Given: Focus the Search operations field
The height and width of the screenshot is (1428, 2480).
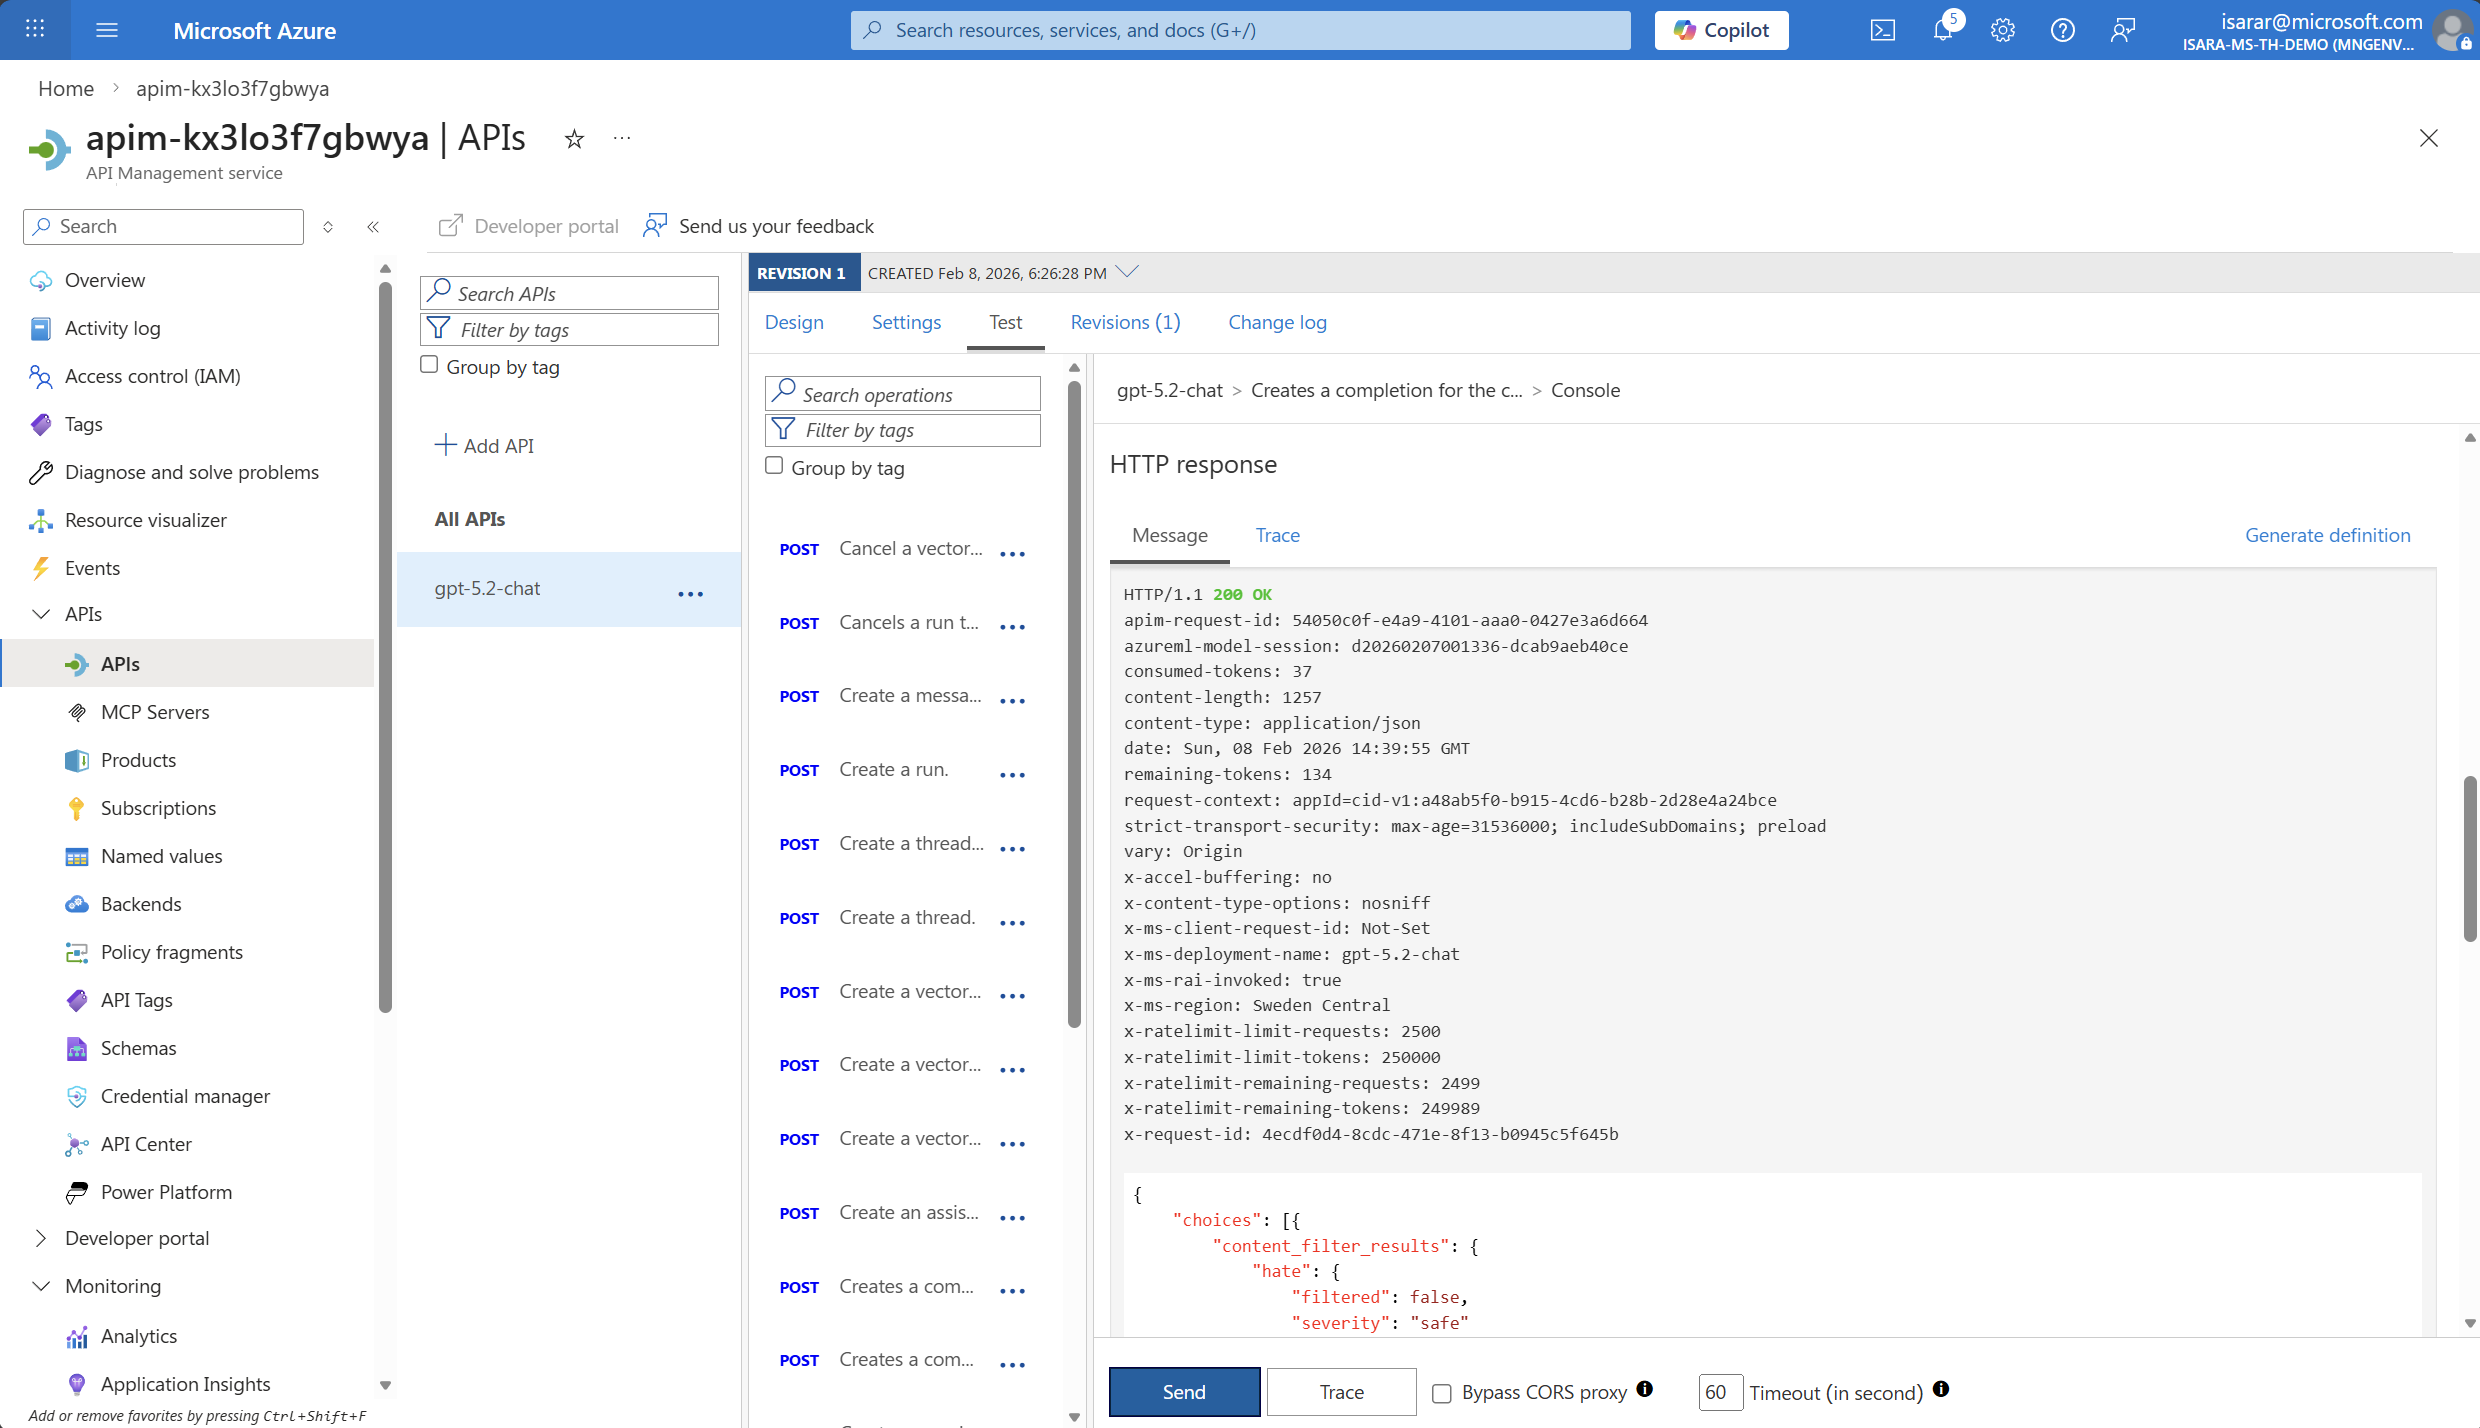Looking at the screenshot, I should pos(902,394).
